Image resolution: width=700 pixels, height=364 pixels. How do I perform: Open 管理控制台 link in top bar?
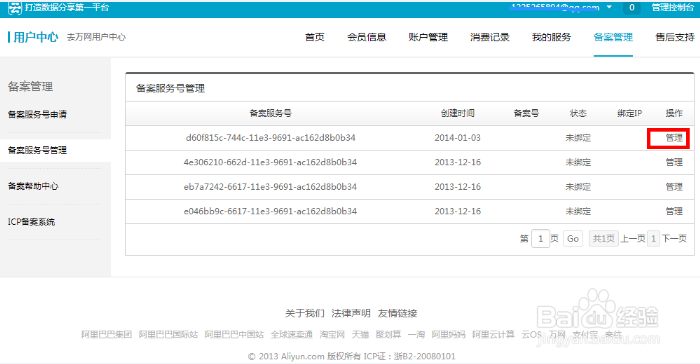(673, 7)
